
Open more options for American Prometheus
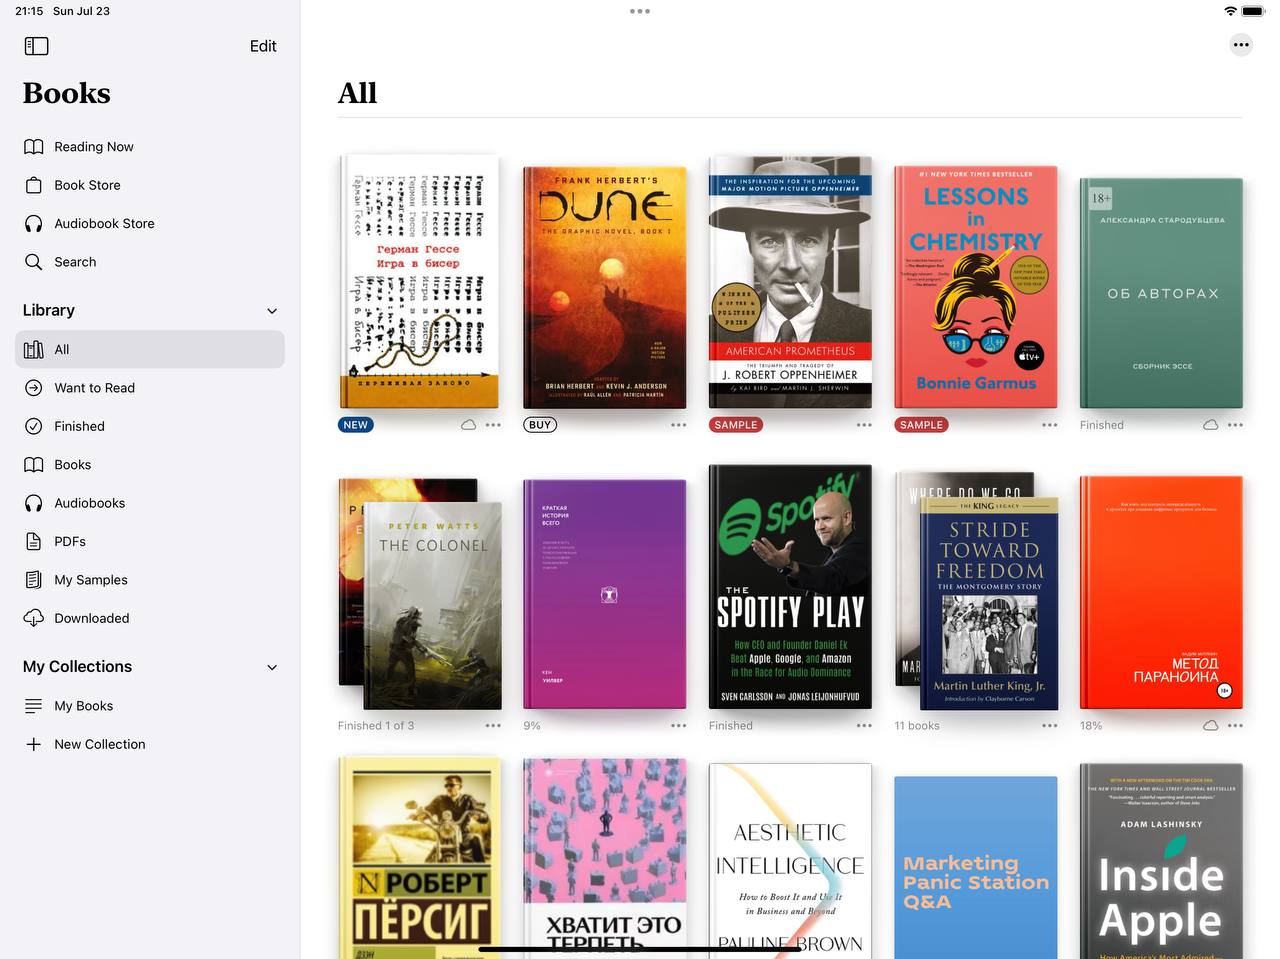click(x=864, y=425)
